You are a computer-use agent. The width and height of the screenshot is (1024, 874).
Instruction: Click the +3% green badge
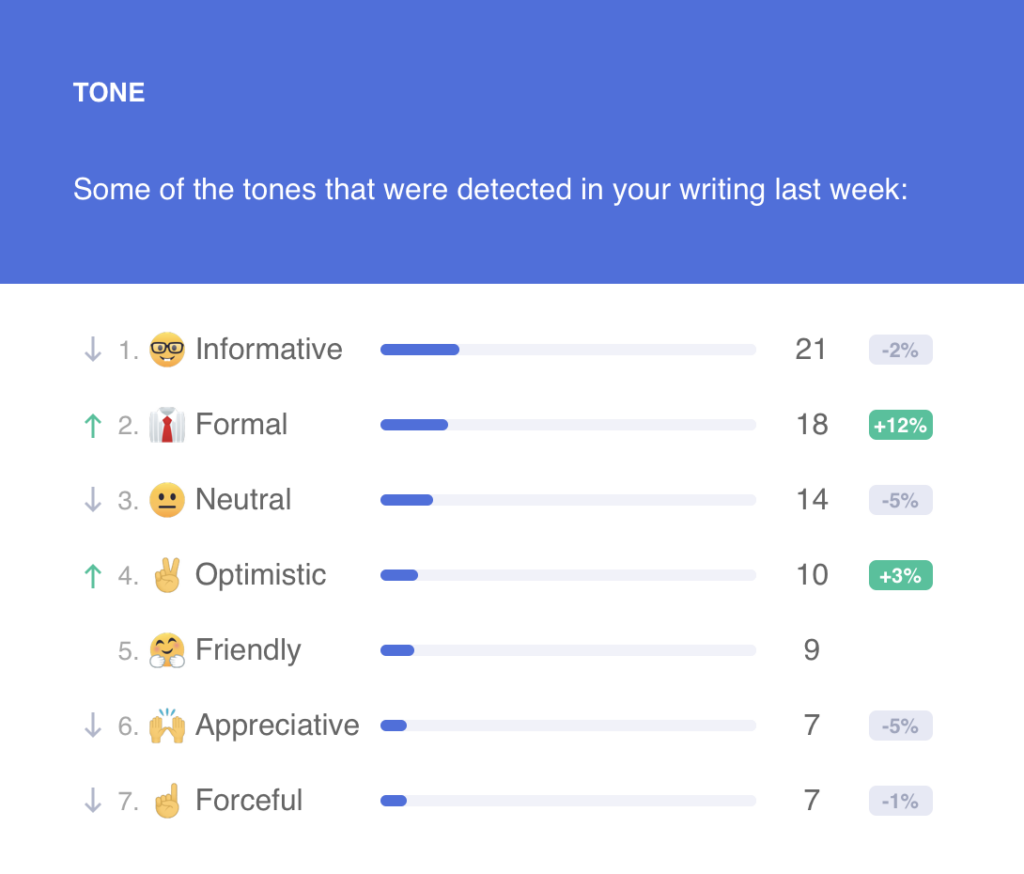[901, 575]
